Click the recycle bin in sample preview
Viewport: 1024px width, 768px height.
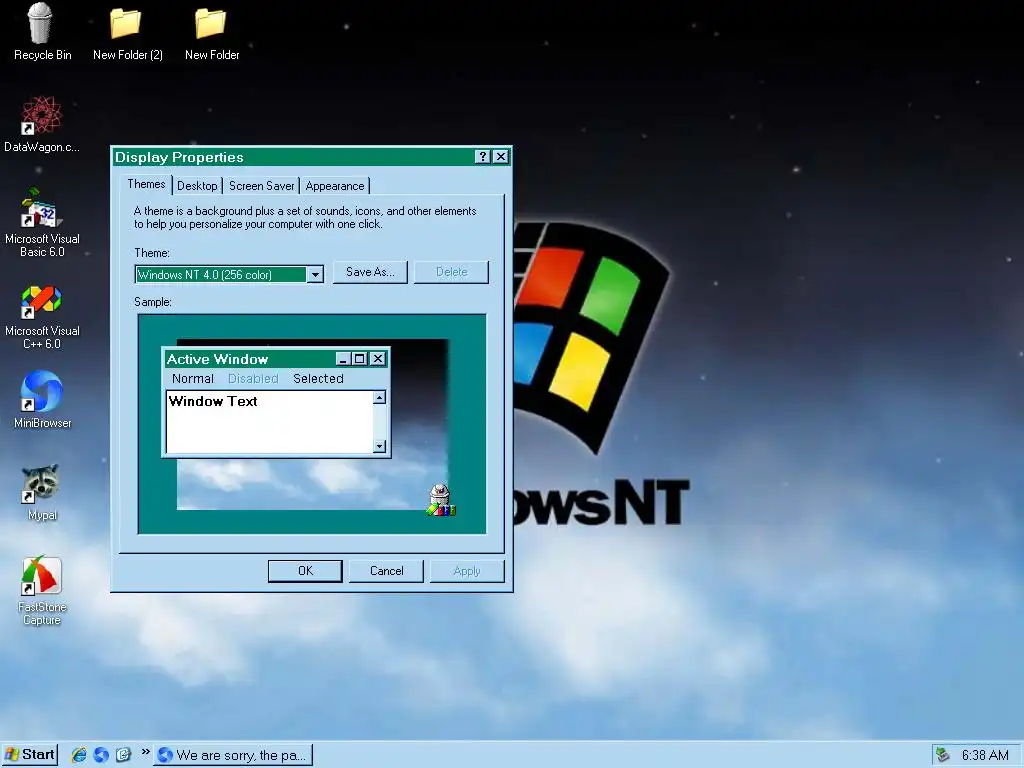[x=441, y=500]
